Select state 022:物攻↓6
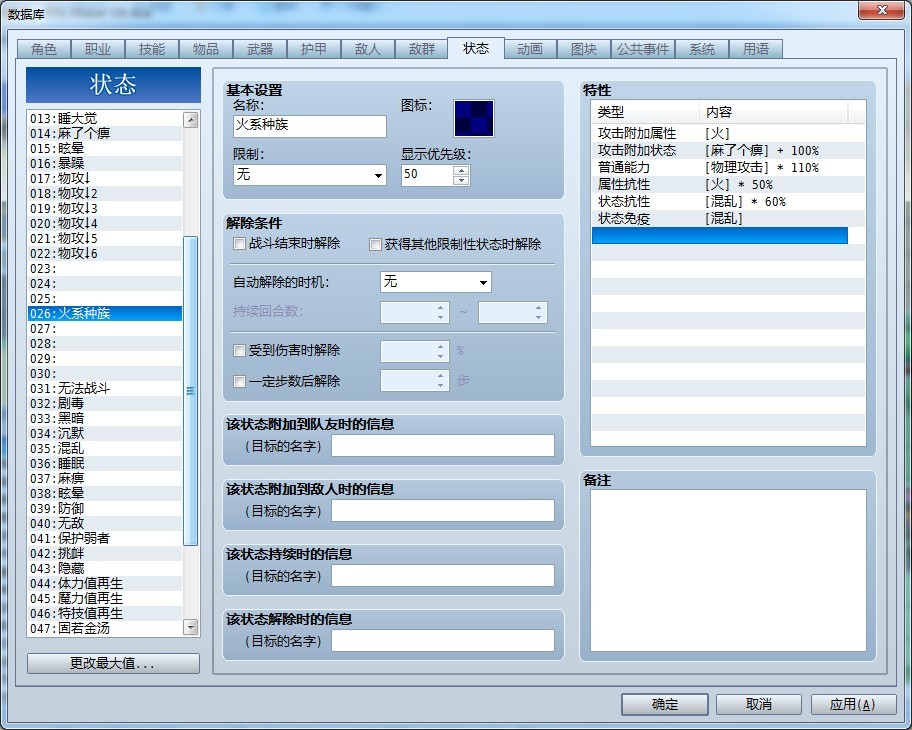The width and height of the screenshot is (912, 730). (105, 254)
